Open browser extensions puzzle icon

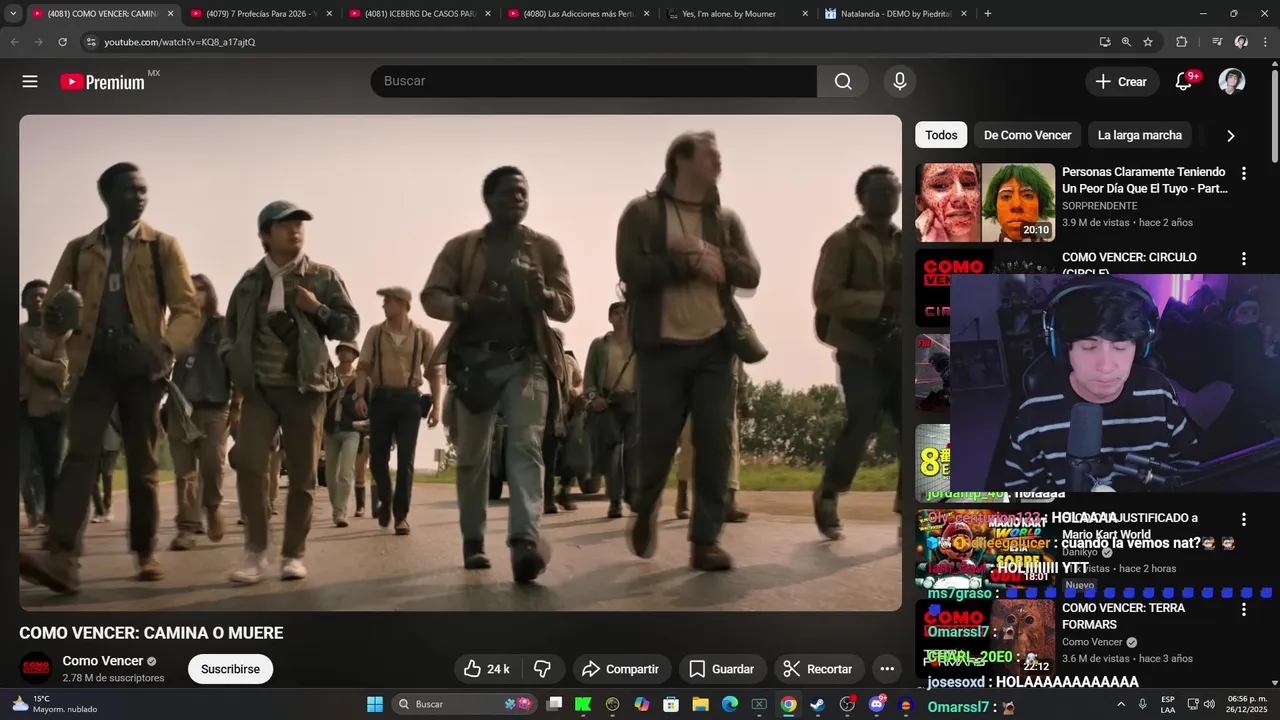pyautogui.click(x=1181, y=42)
